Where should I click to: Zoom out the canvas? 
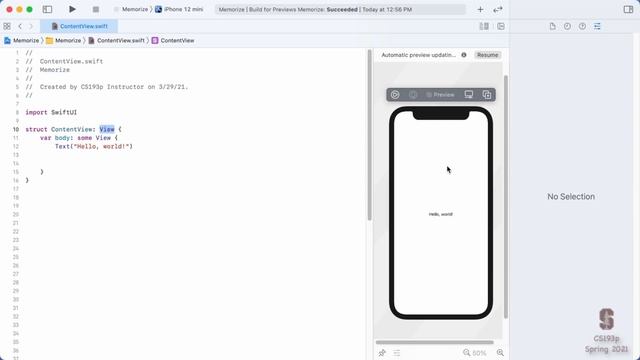tap(466, 353)
